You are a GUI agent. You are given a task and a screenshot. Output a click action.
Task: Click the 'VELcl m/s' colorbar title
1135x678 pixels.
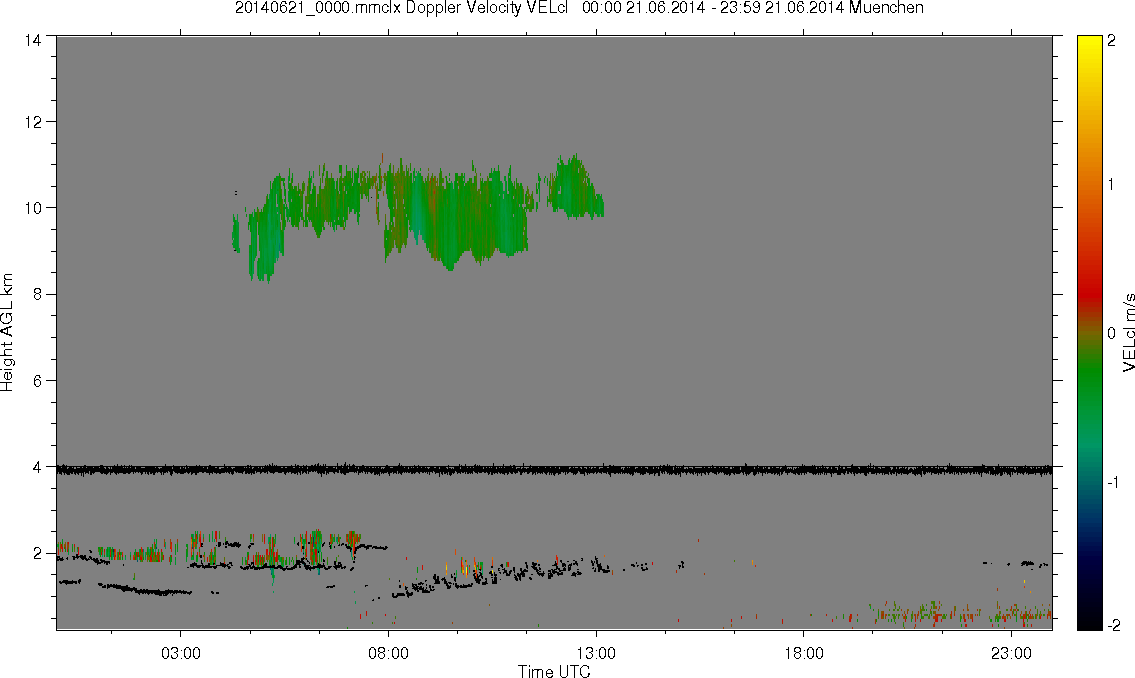coord(1128,333)
